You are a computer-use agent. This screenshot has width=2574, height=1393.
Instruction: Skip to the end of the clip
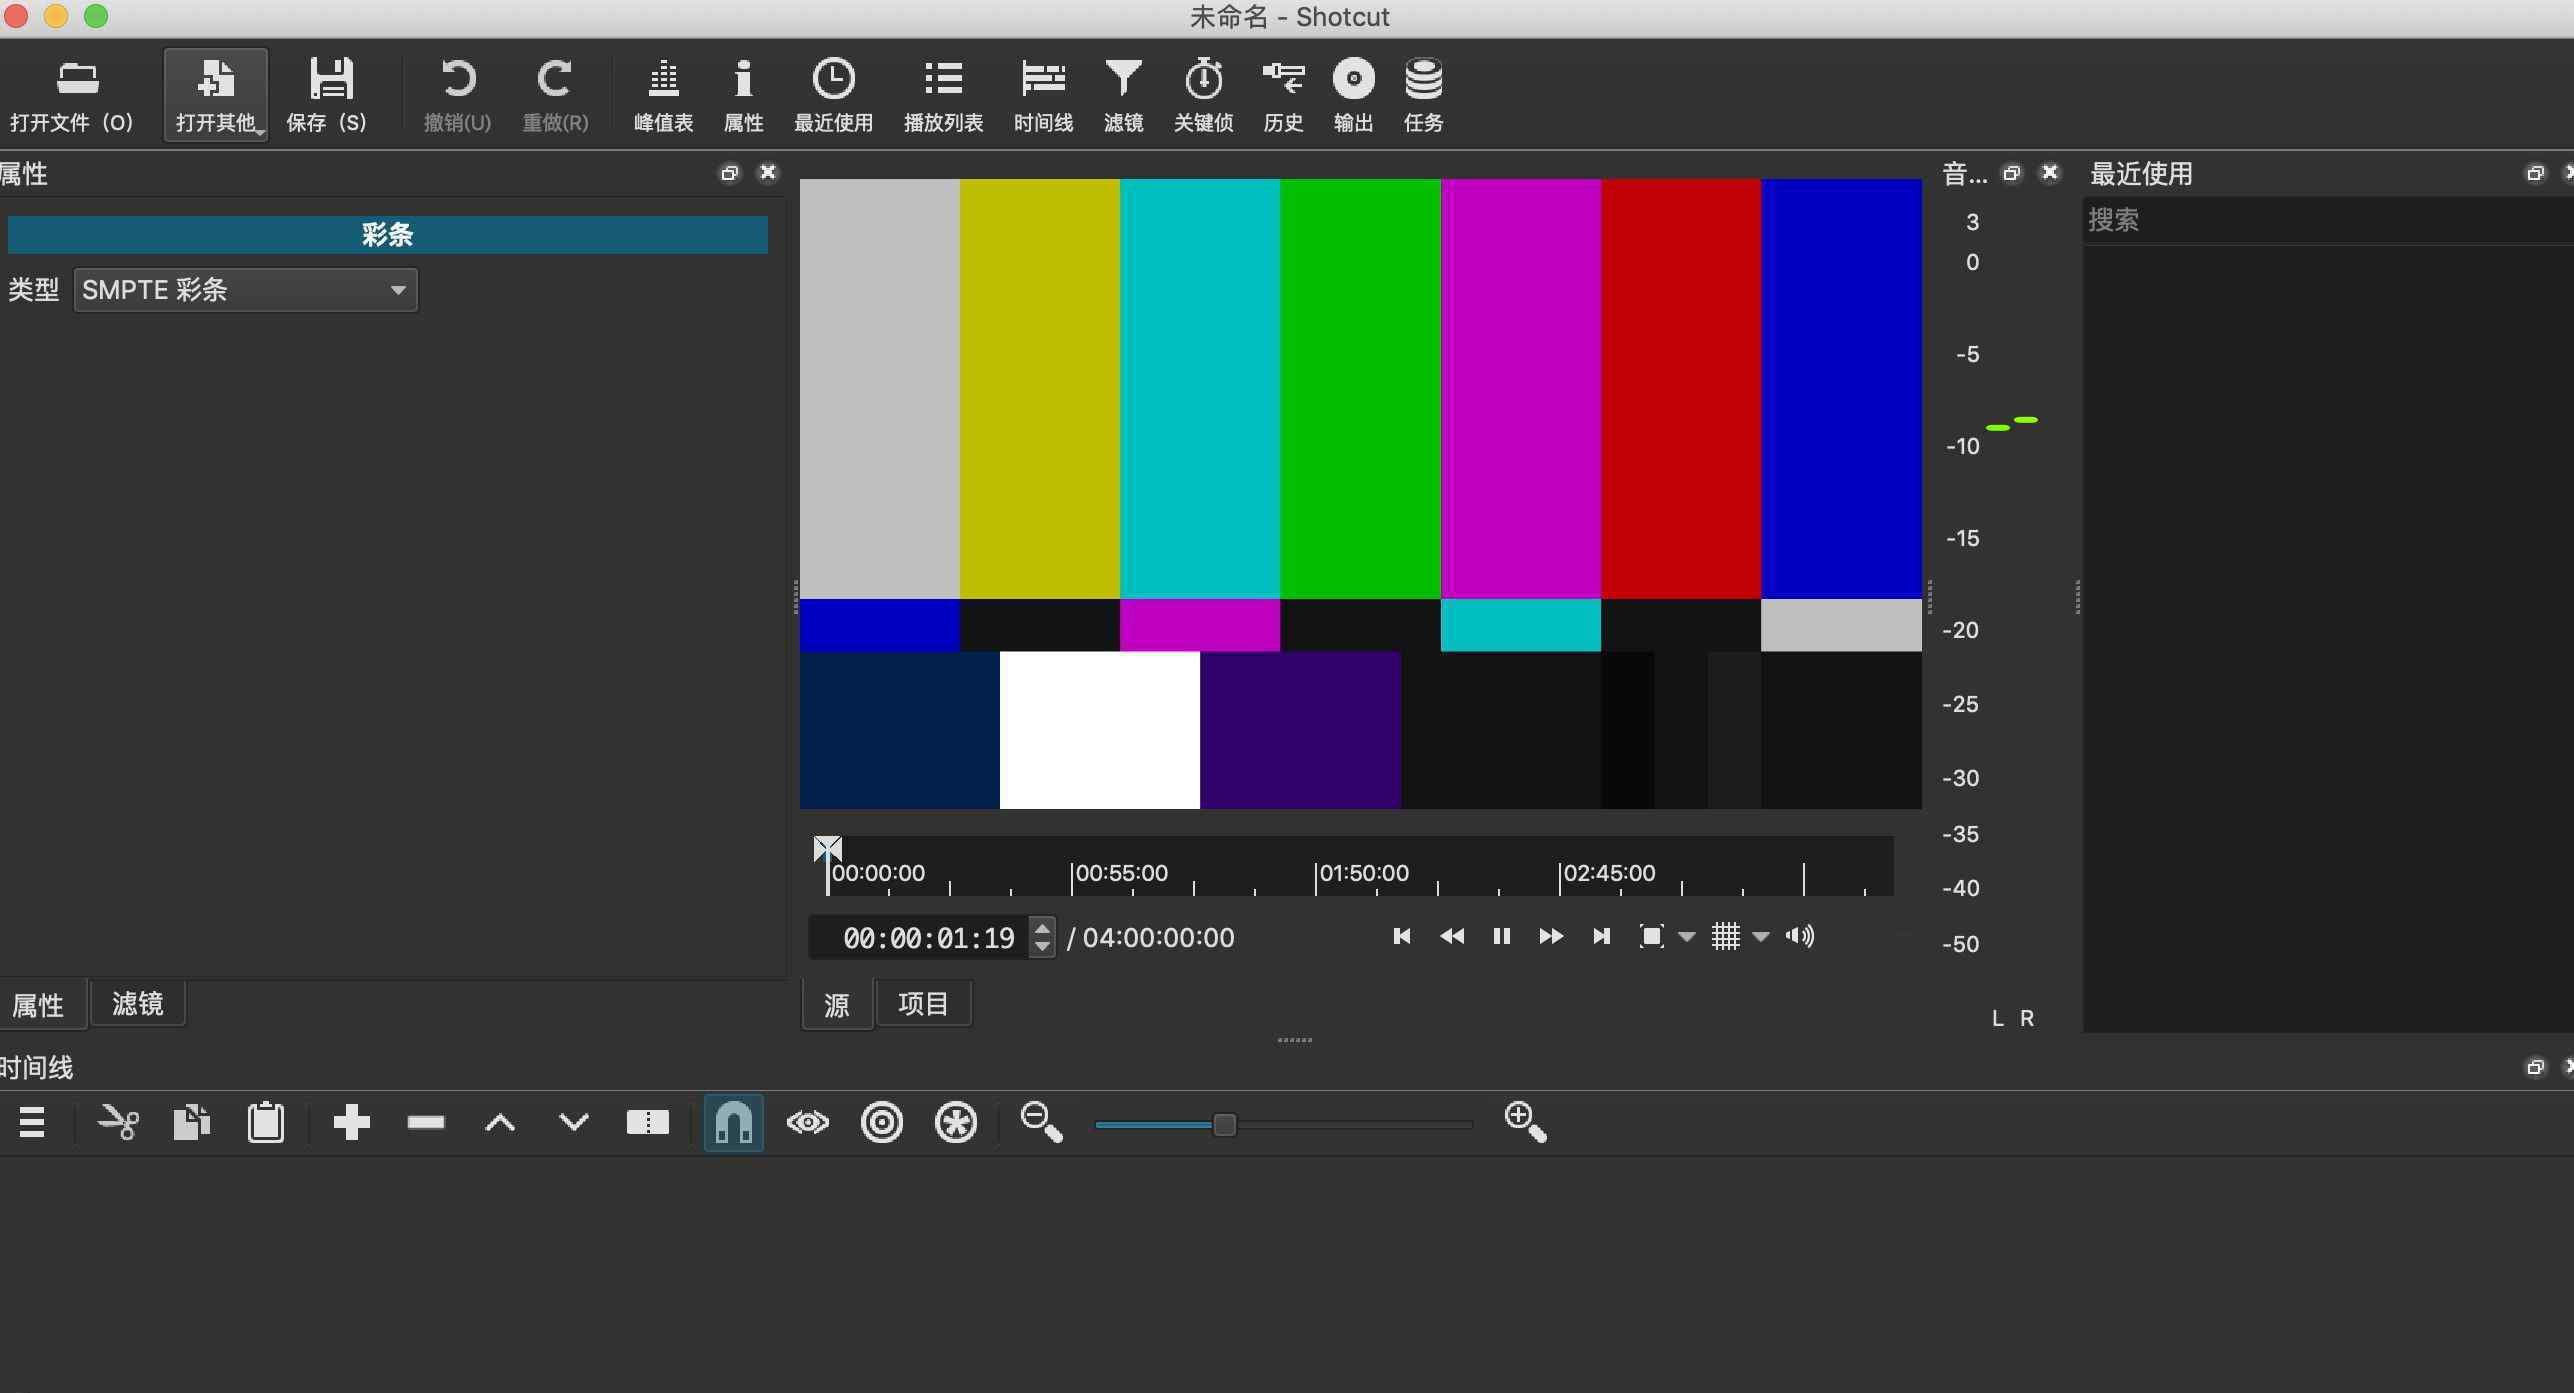coord(1601,937)
